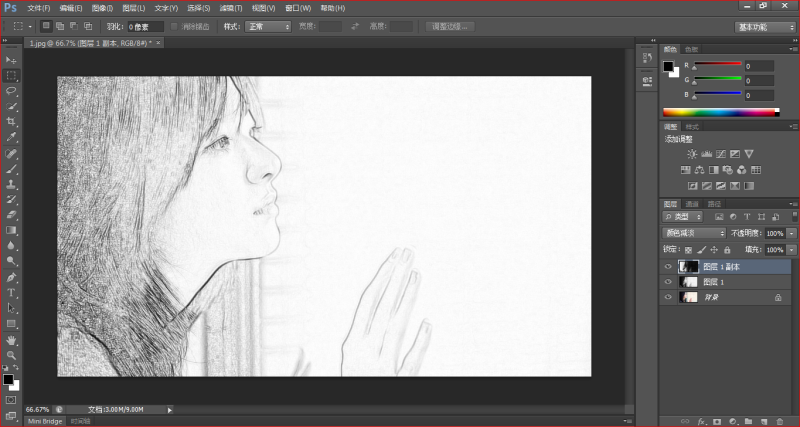Select the Horizontal Type tool

11,293
